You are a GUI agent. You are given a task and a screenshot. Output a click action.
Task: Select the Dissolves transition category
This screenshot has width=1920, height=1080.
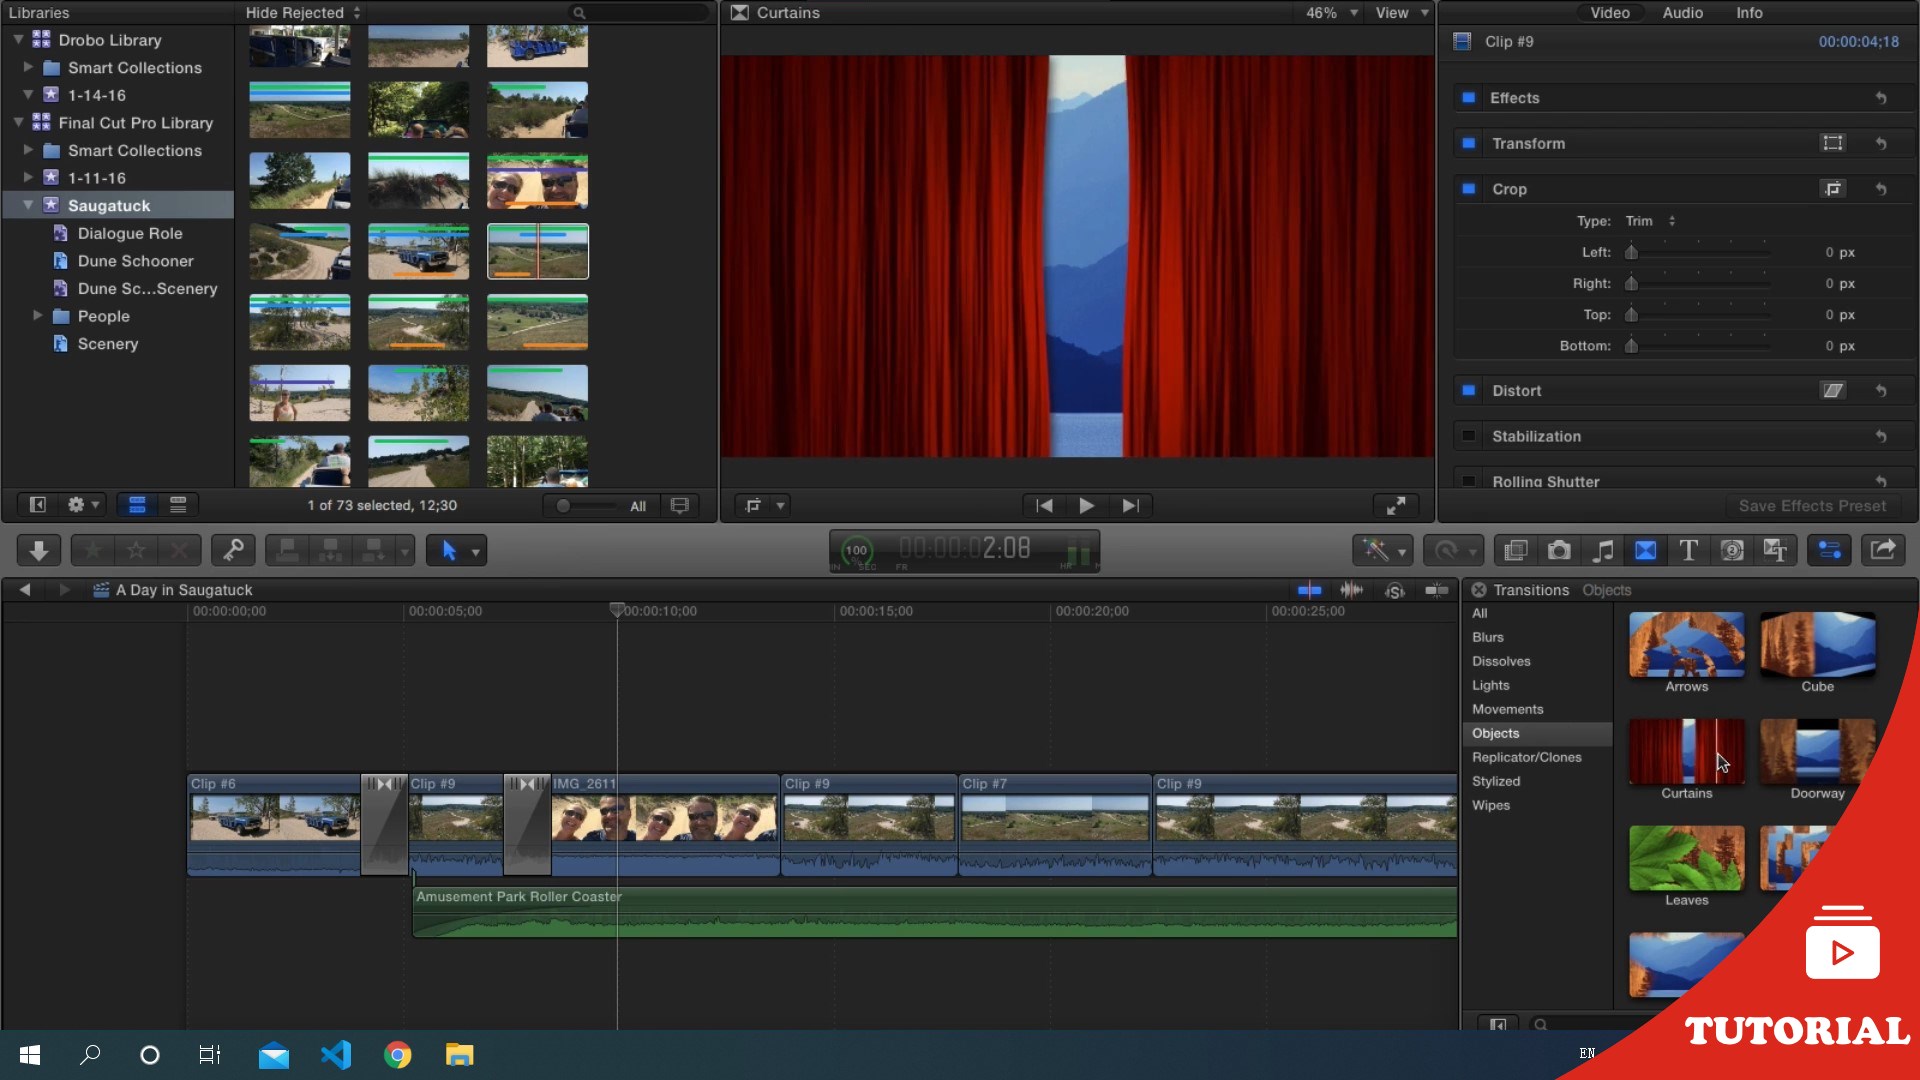(x=1500, y=661)
